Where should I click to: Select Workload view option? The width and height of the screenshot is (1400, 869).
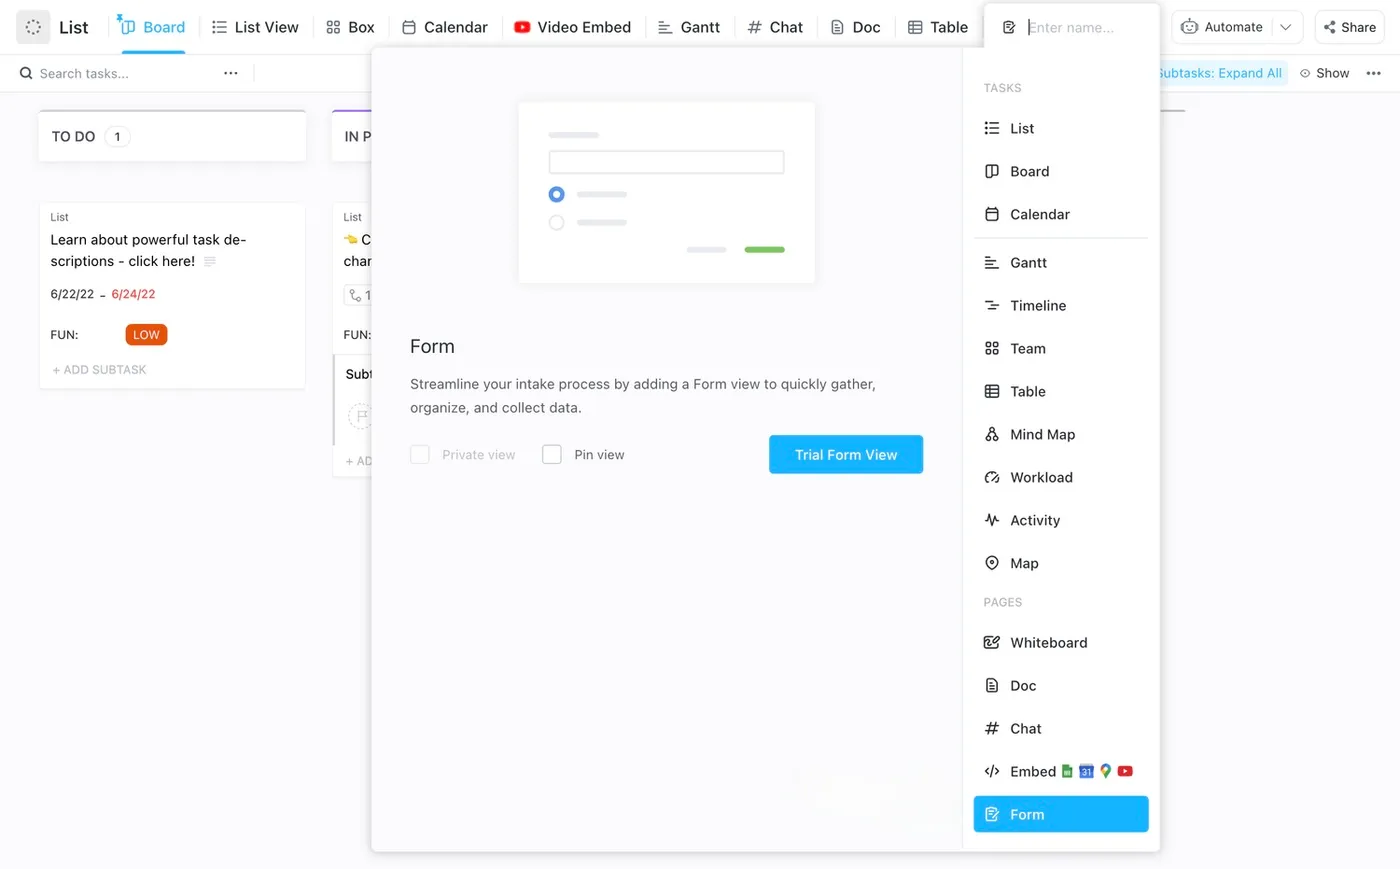[1061, 477]
